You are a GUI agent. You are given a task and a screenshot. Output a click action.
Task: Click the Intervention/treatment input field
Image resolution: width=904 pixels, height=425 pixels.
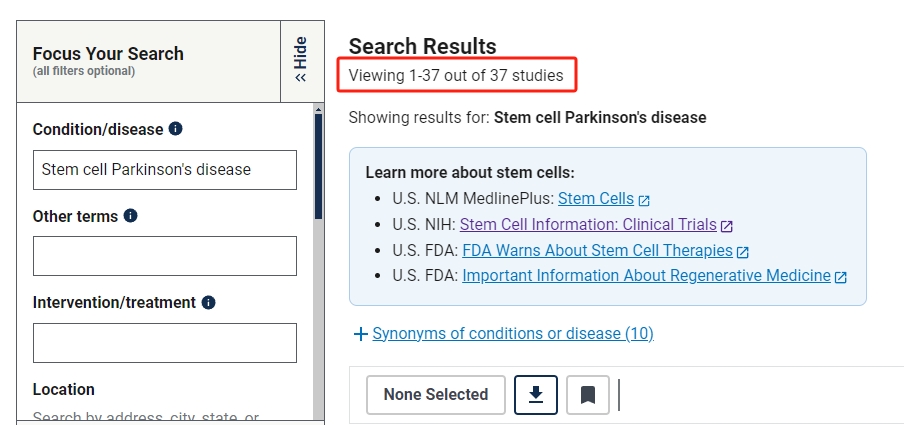(x=165, y=343)
